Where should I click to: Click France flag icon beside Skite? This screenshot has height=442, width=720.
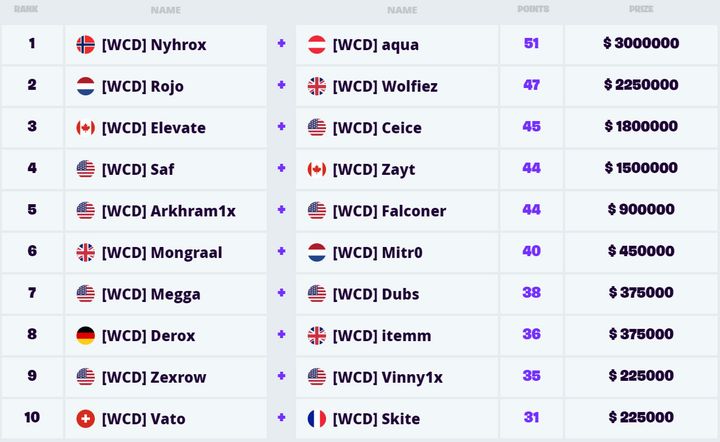click(317, 419)
